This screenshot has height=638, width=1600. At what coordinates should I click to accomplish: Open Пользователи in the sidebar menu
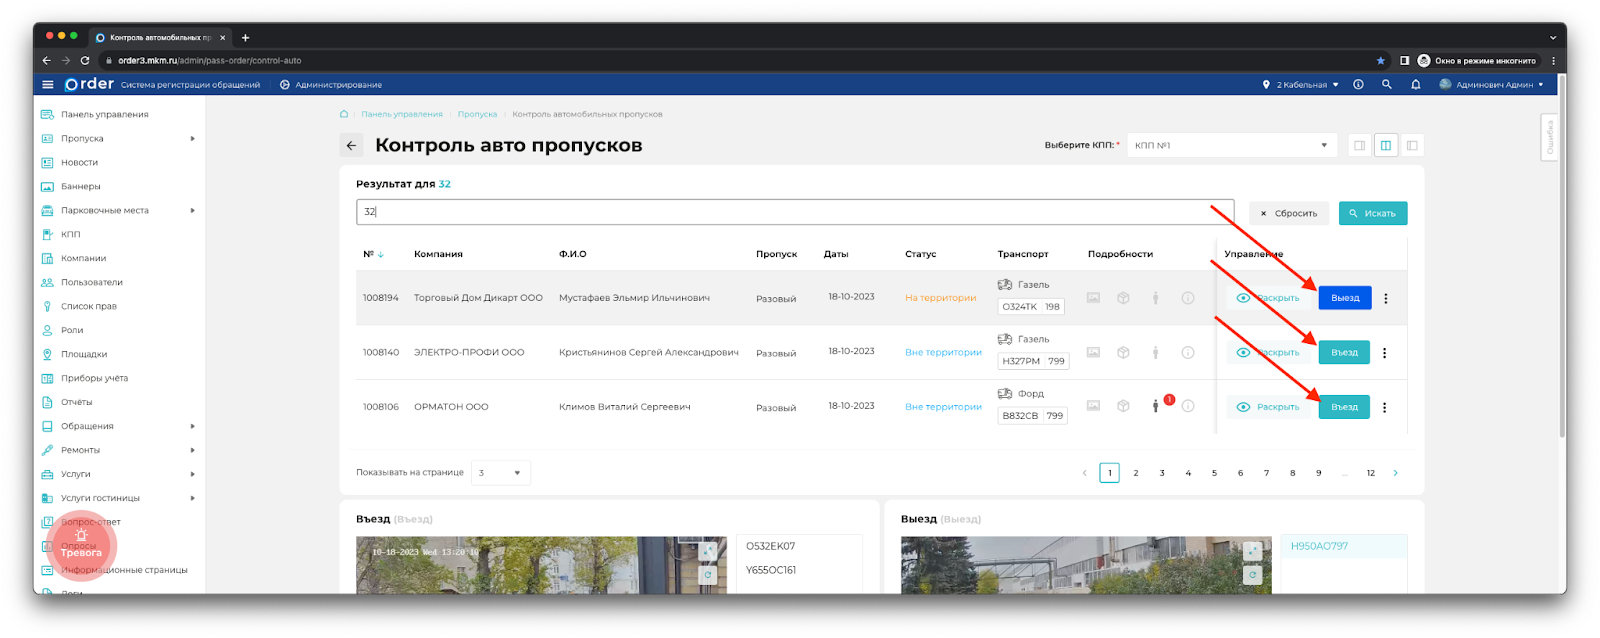91,282
